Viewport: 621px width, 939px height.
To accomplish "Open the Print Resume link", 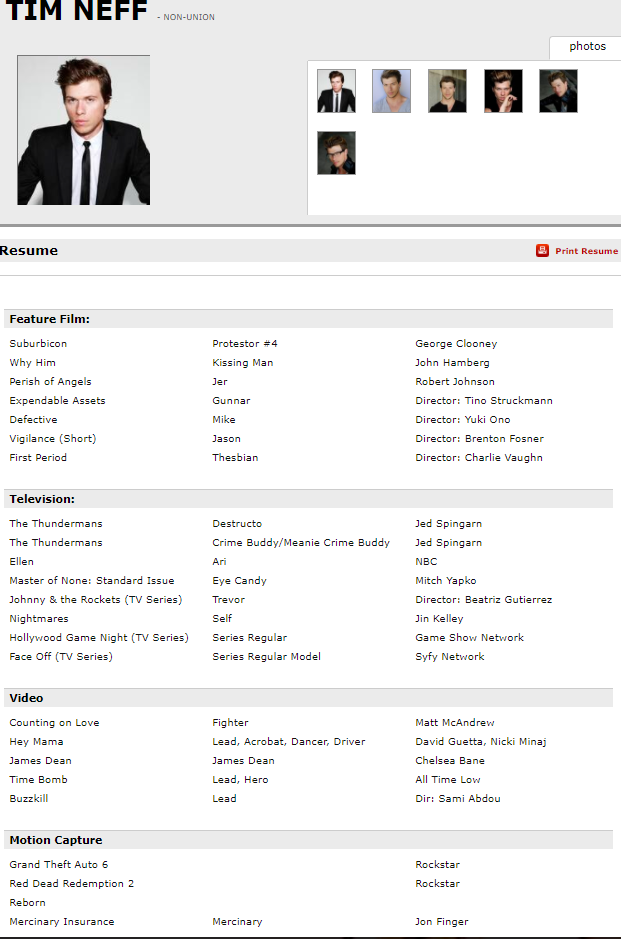I will pos(586,251).
